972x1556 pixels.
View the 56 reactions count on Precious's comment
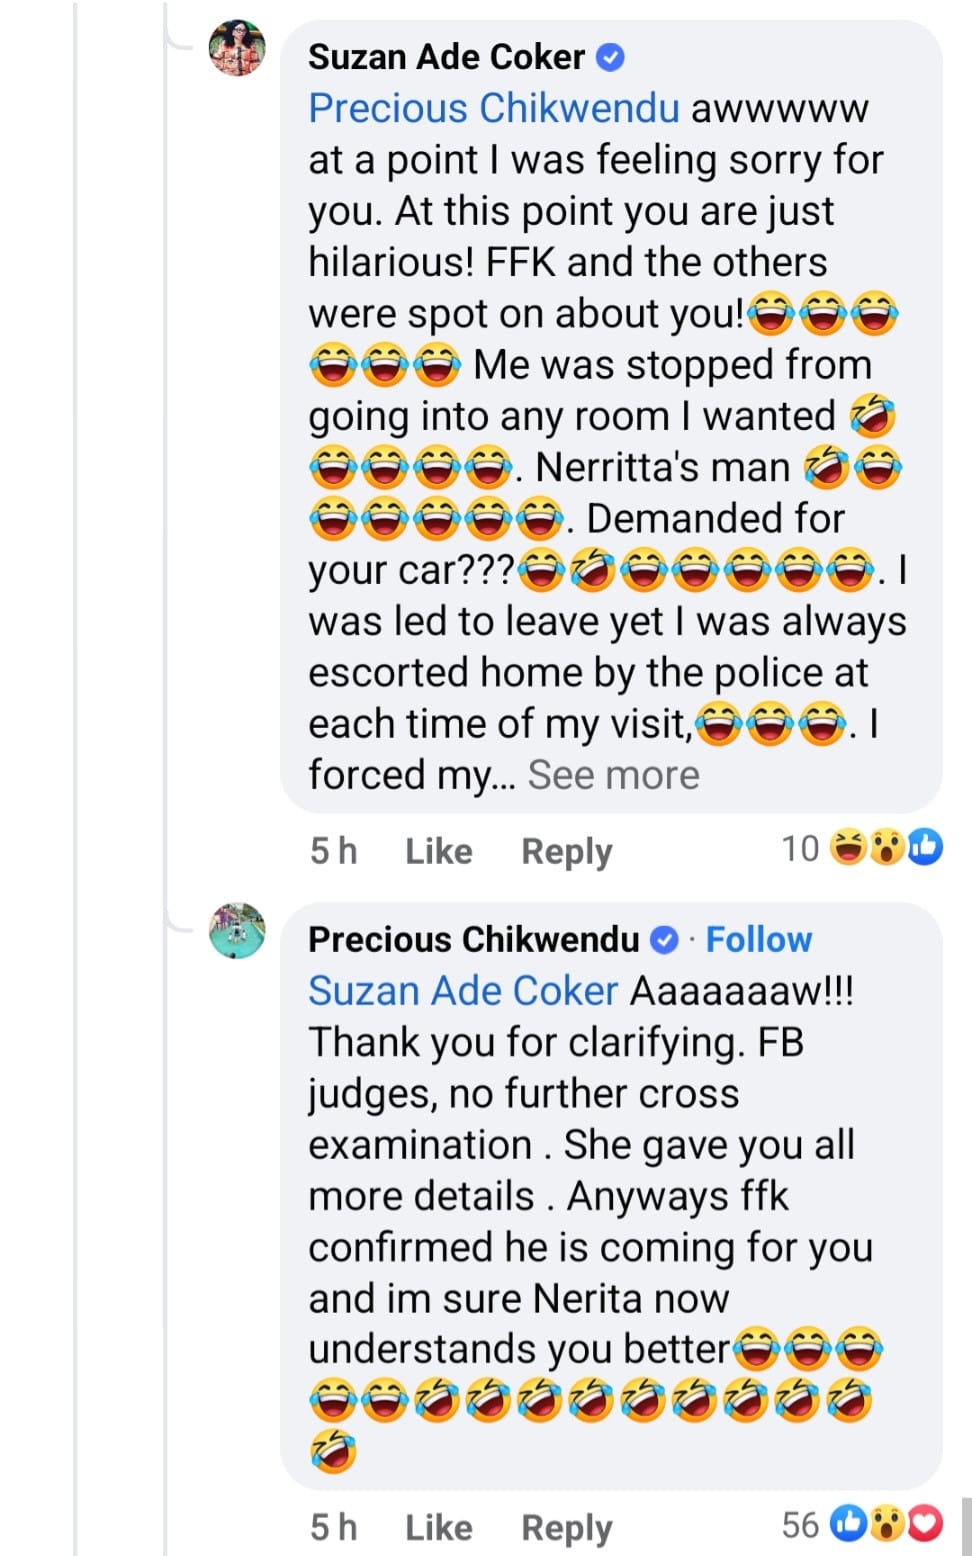[x=800, y=1525]
